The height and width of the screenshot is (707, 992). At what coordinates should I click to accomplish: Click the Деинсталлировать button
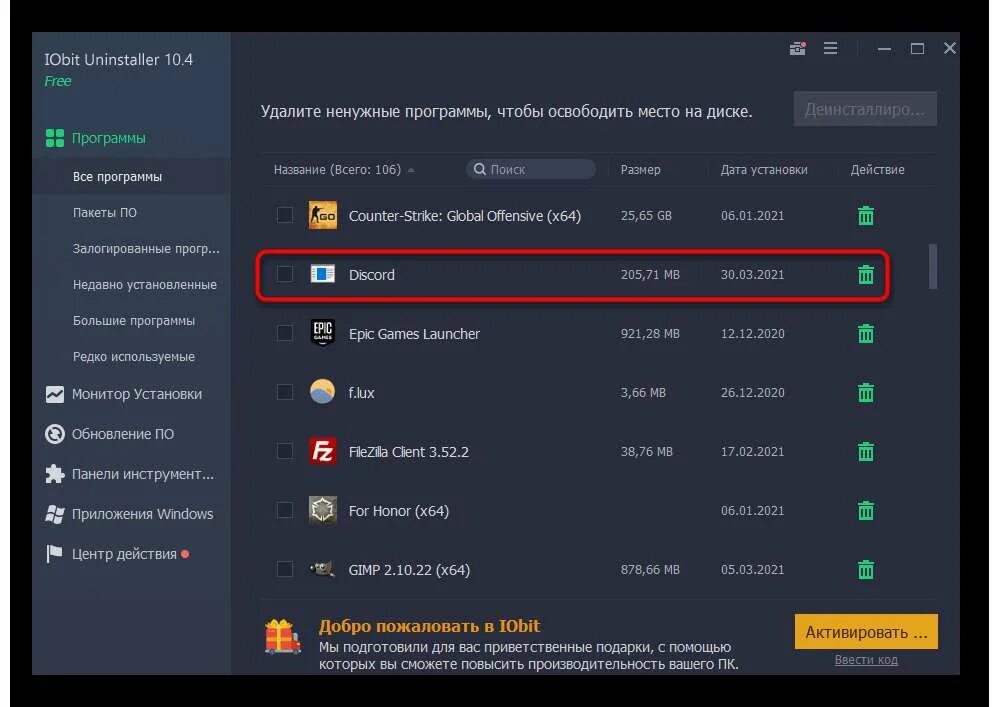coord(865,109)
